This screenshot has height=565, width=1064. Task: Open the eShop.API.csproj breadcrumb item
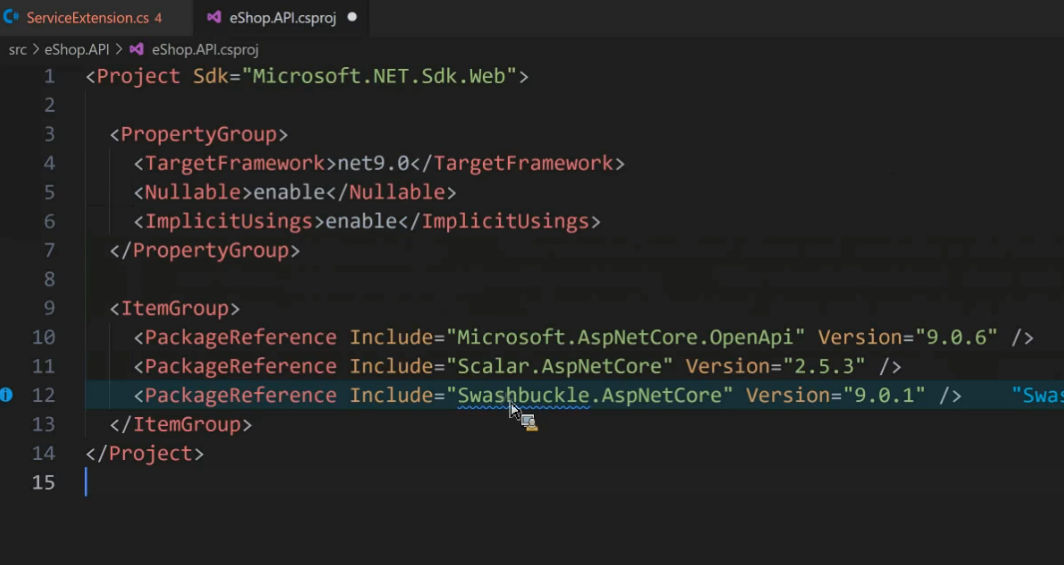click(205, 50)
